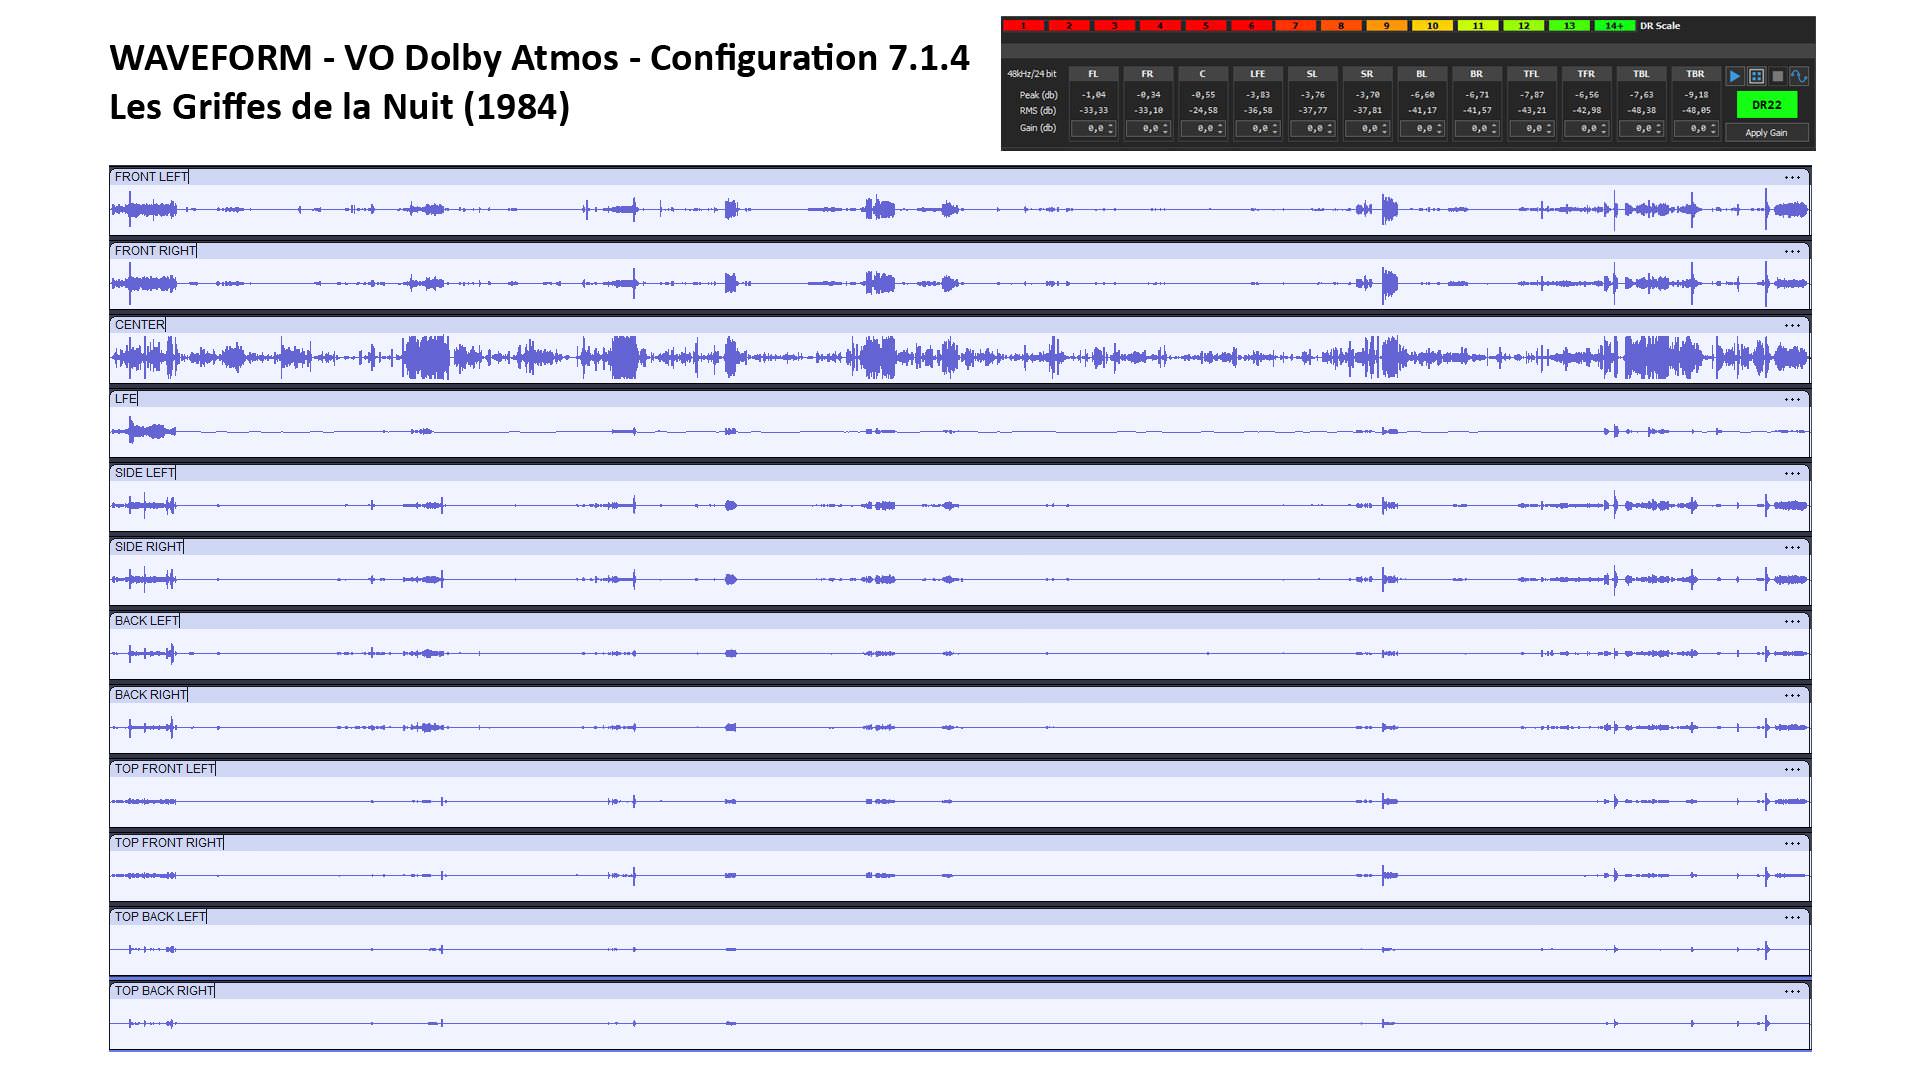Click the TOP BACK LEFT track label

(x=160, y=917)
